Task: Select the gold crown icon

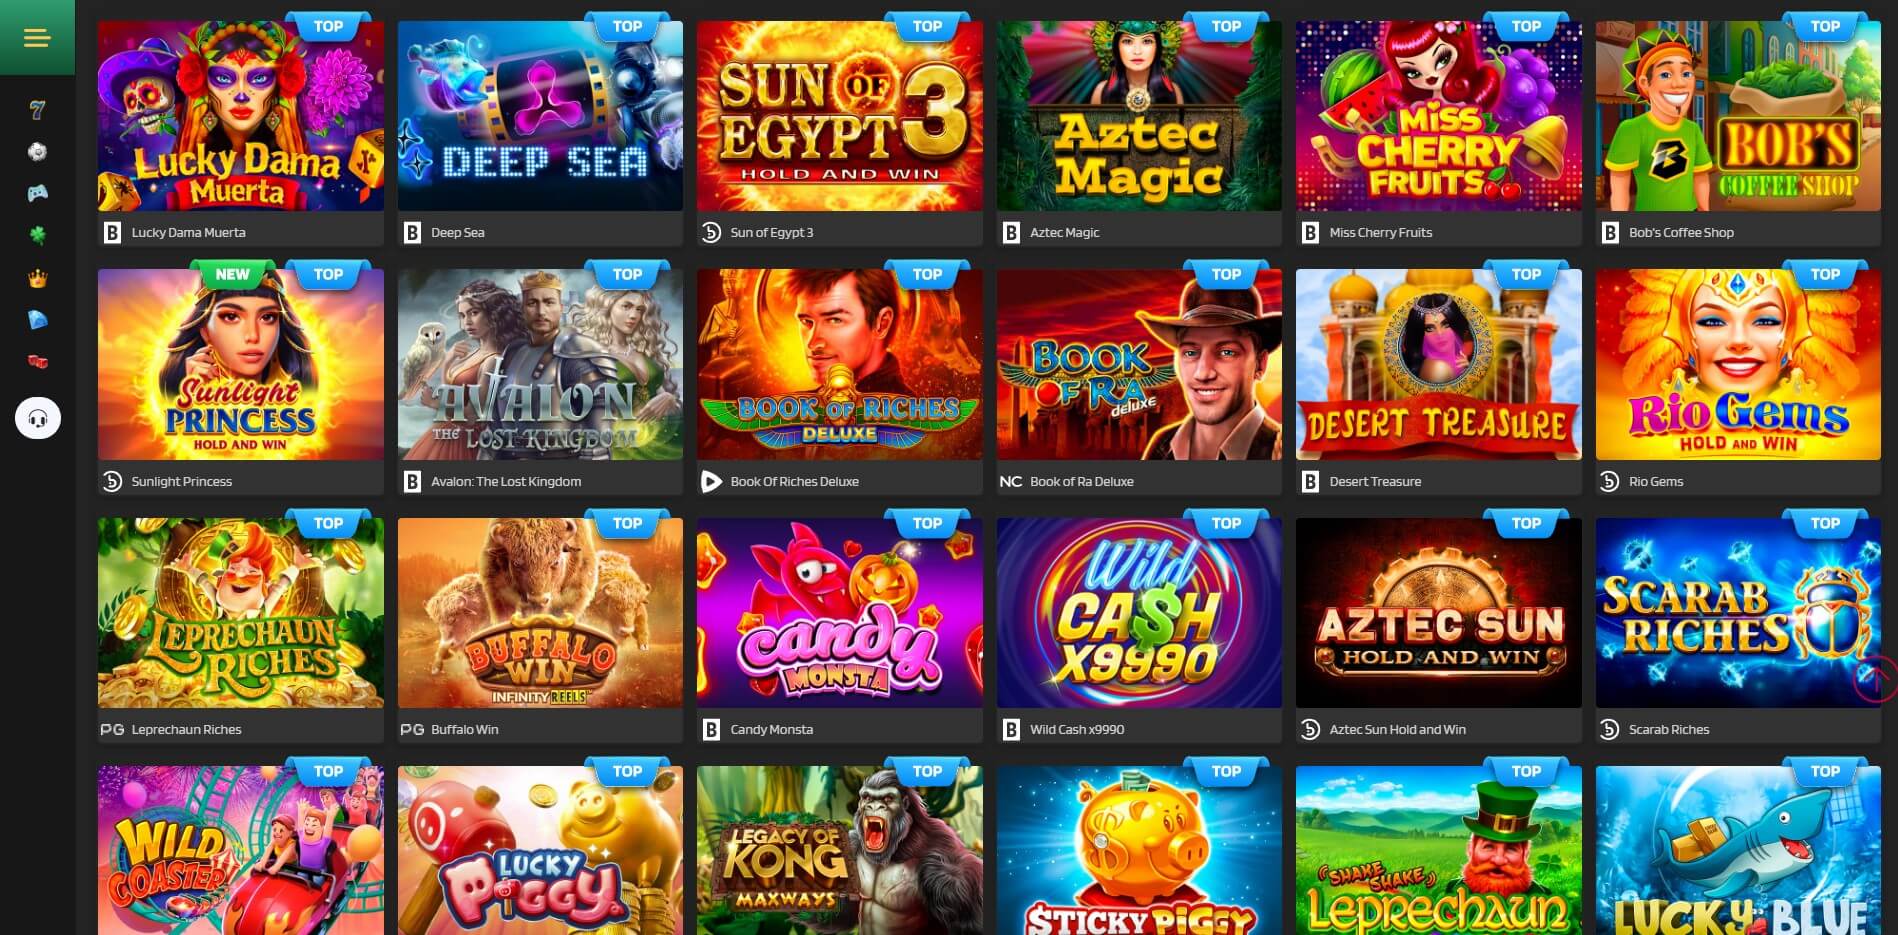Action: 37,279
